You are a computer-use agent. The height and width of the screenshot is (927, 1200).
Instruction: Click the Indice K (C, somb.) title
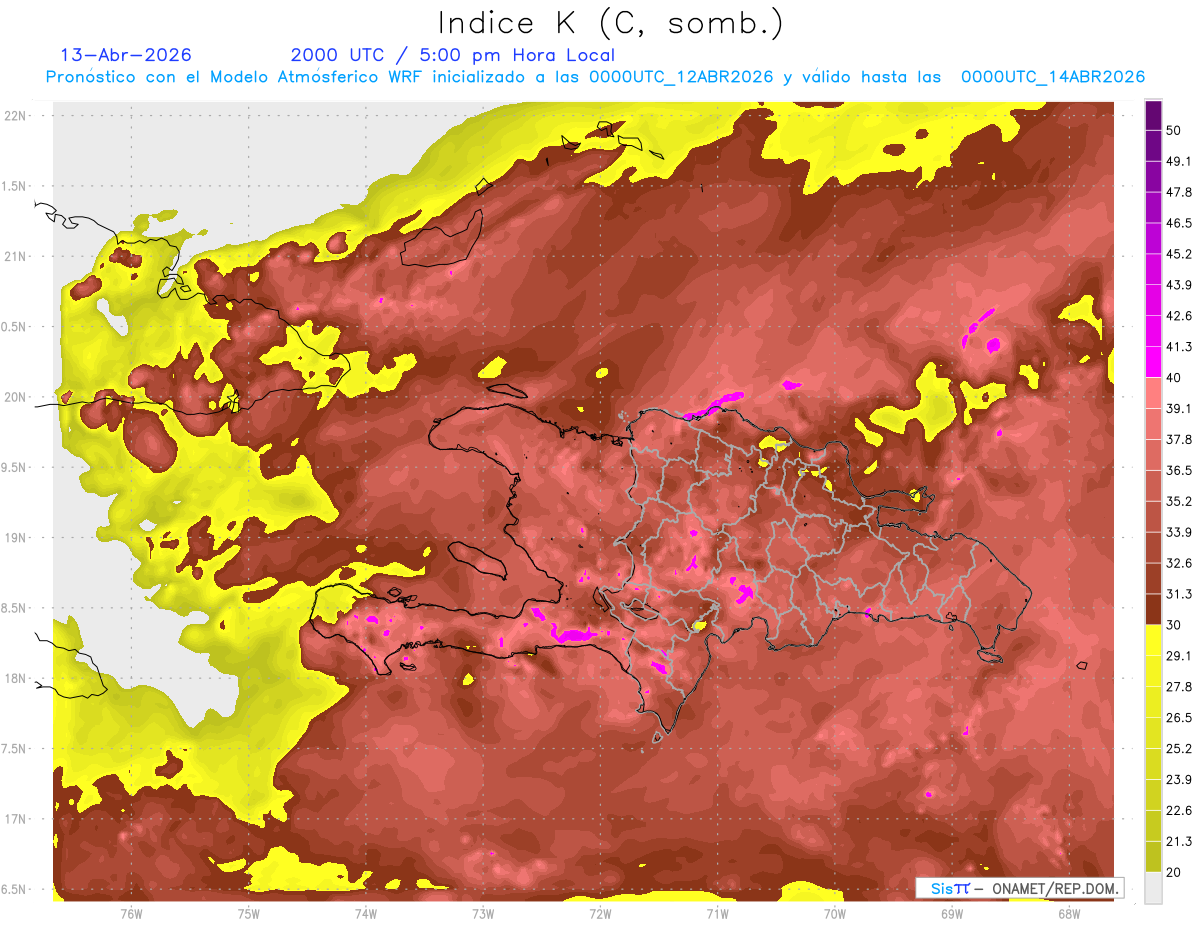(x=610, y=22)
